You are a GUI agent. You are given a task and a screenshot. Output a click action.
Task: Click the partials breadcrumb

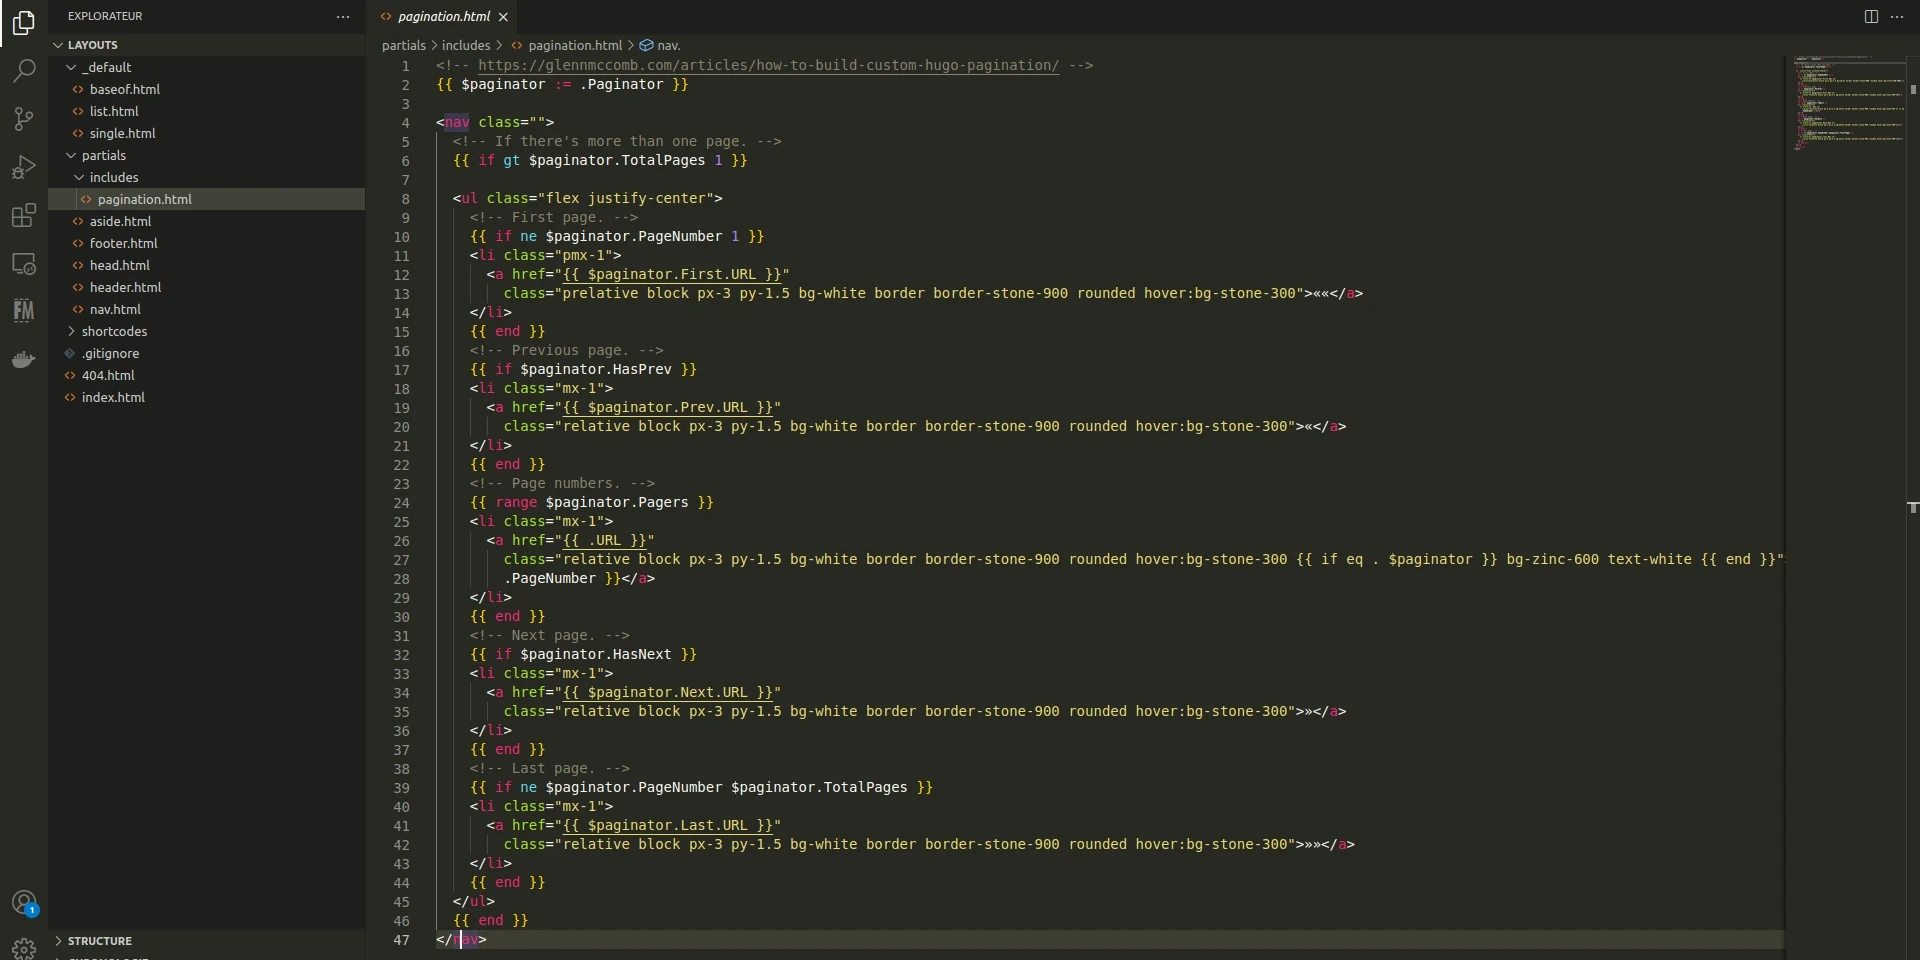[x=403, y=46]
